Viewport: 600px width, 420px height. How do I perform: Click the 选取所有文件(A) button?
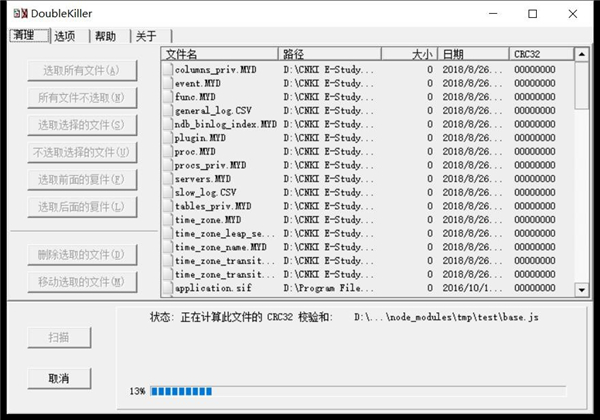(x=82, y=70)
